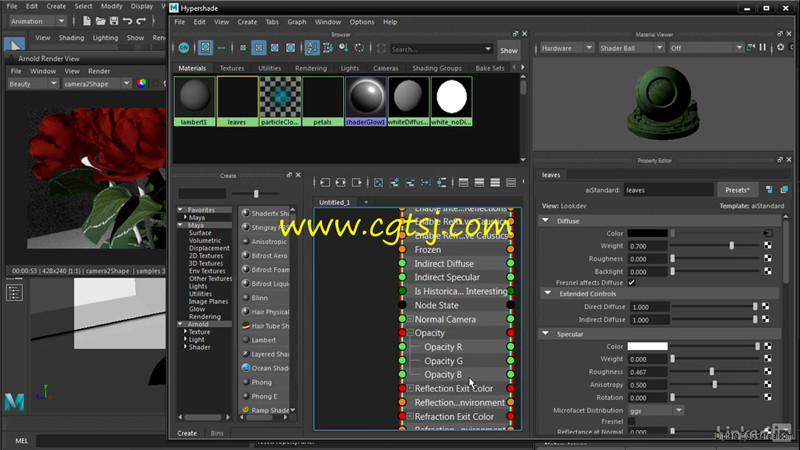800x450 pixels.
Task: Click the simple mode node view icon
Action: point(463,183)
